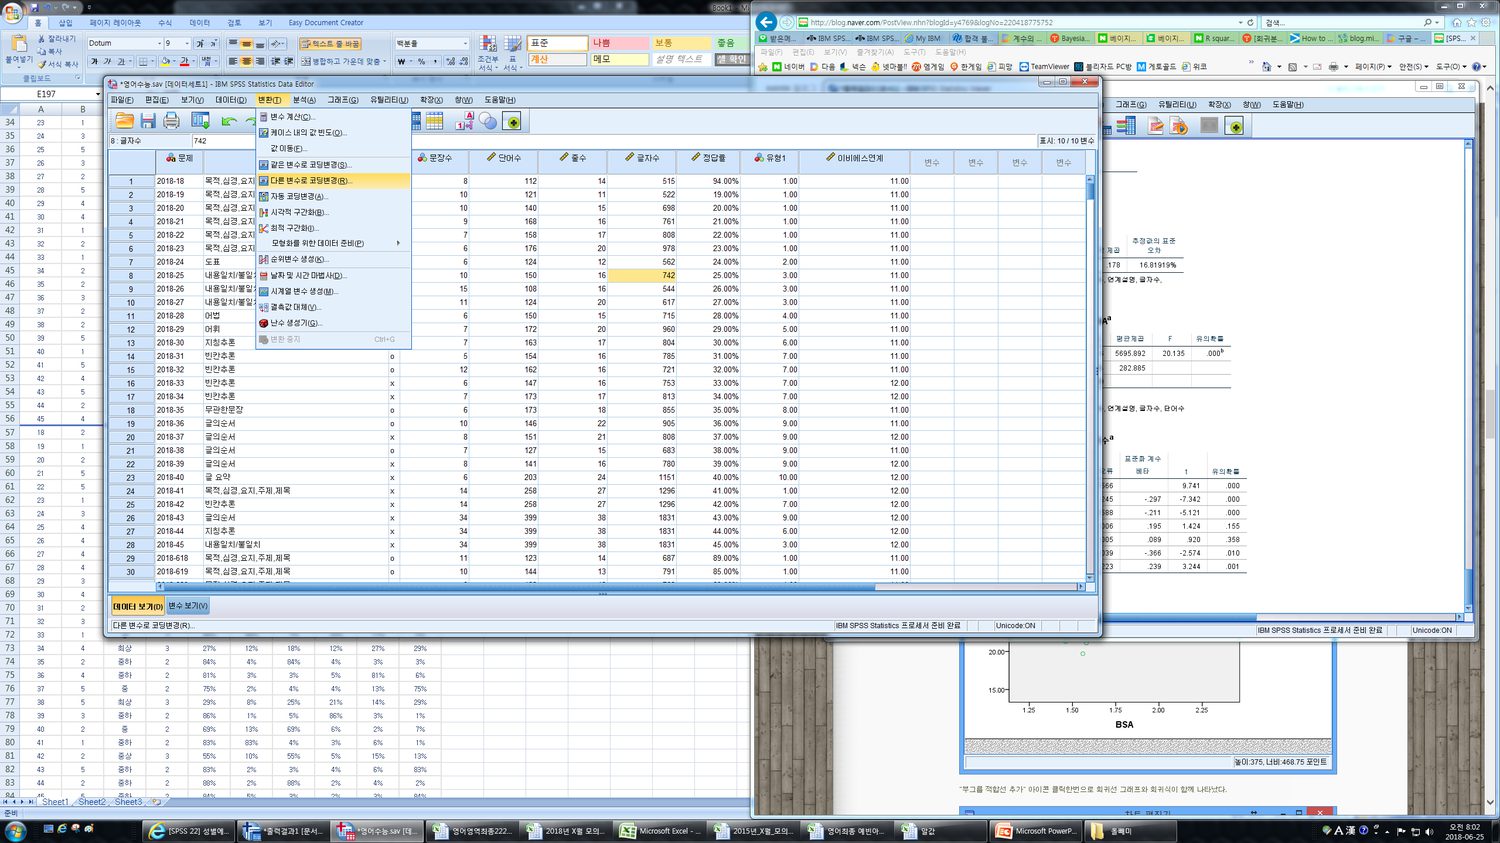Open the TeamViewer bookmark in favorites bar

pyautogui.click(x=1043, y=67)
